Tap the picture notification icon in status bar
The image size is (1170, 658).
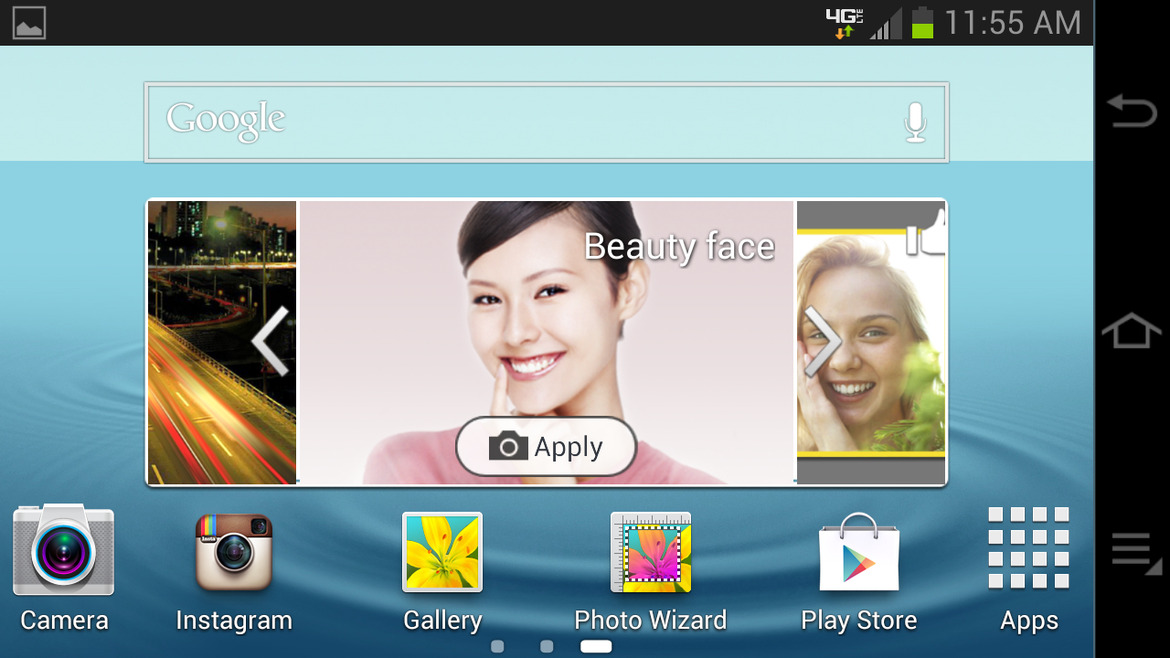click(29, 23)
